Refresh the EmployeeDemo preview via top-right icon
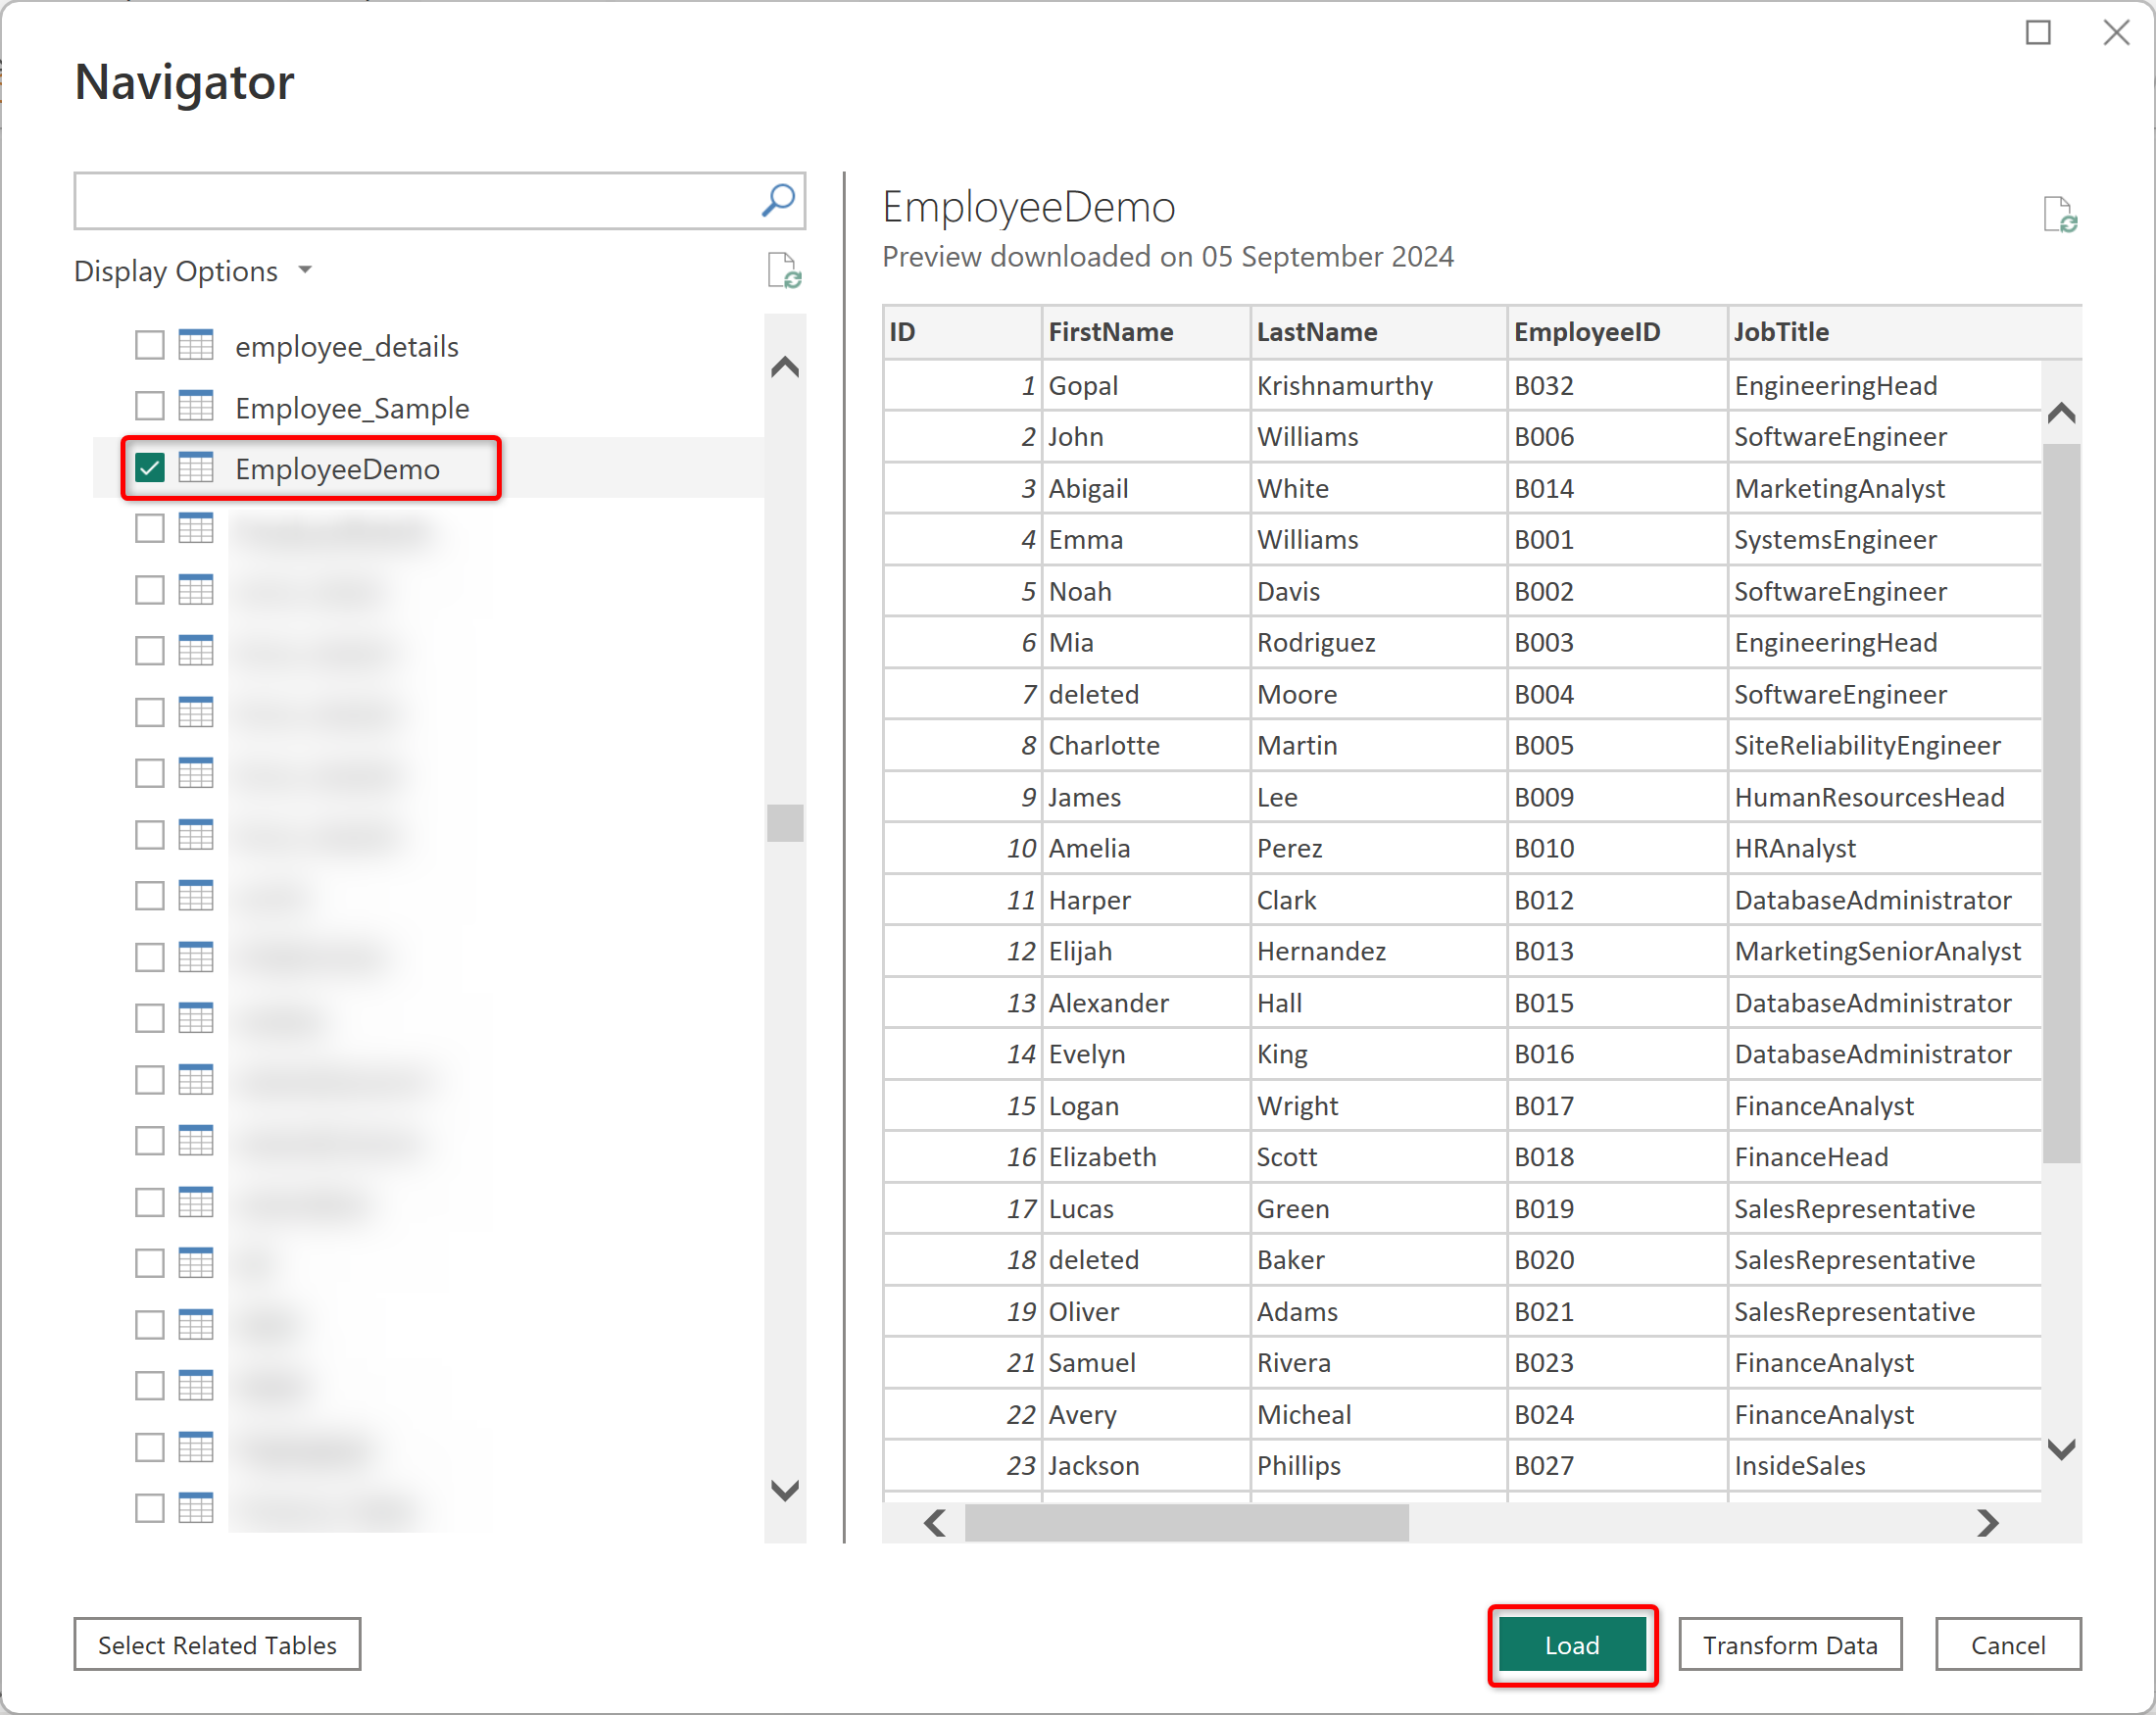 [2060, 215]
